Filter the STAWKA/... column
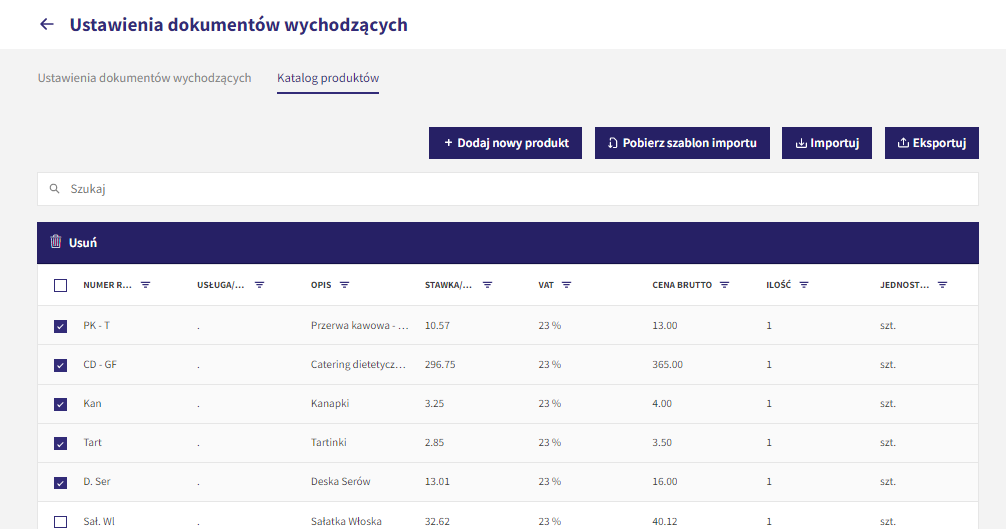 pyautogui.click(x=488, y=285)
